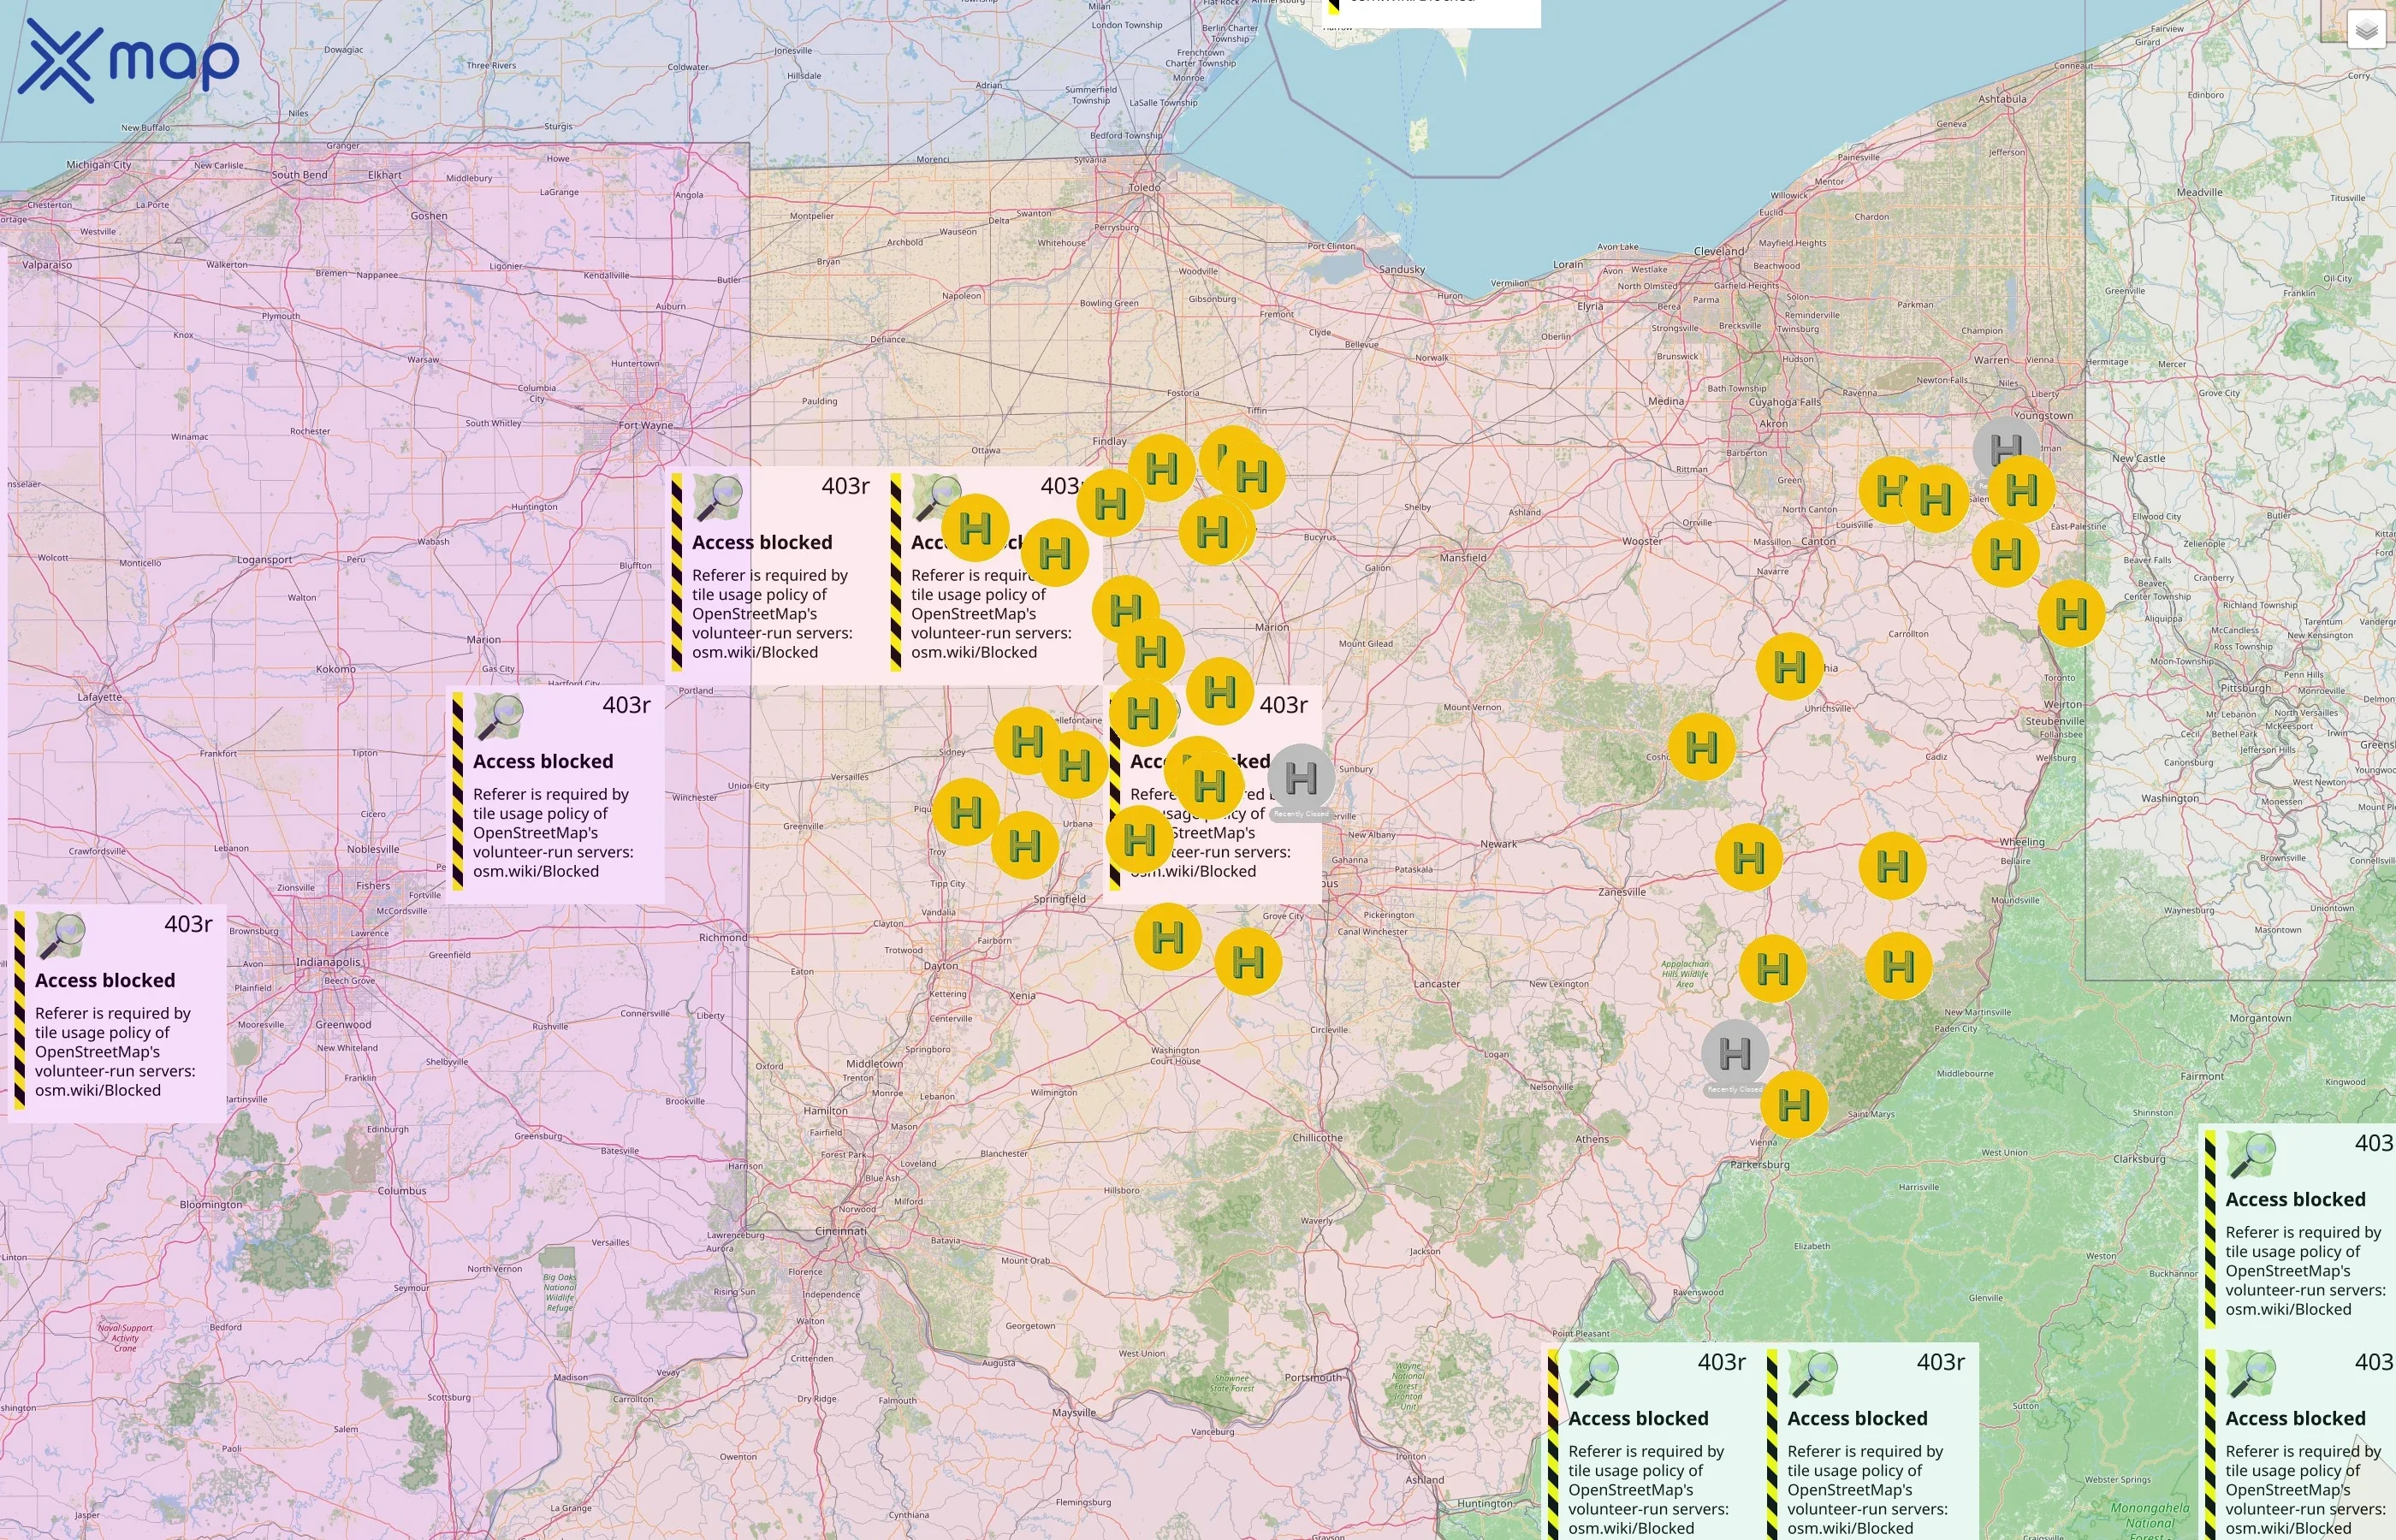Screen dimensions: 2396x1540
Task: Open yellow hospital marker beside Coshocton
Action: click(x=1702, y=747)
